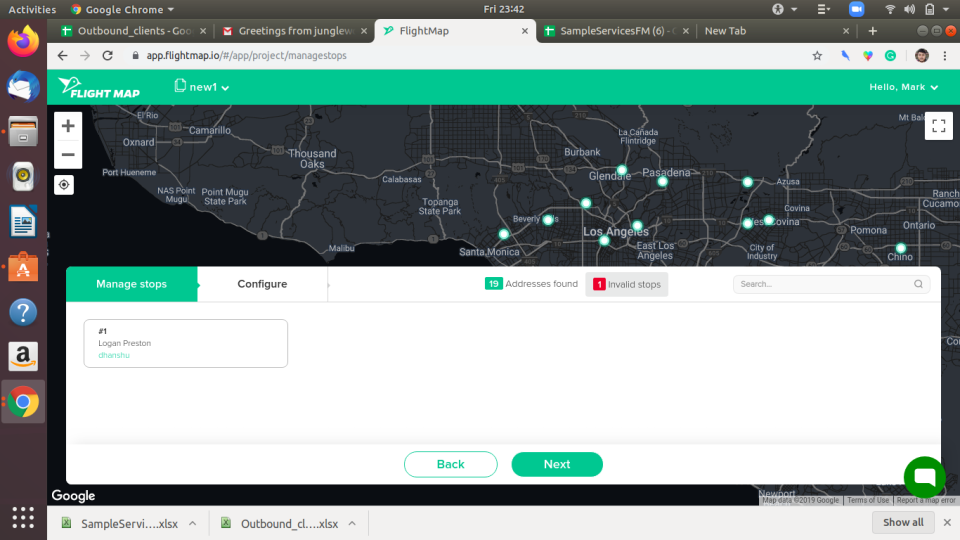Show applications grid

click(23, 517)
